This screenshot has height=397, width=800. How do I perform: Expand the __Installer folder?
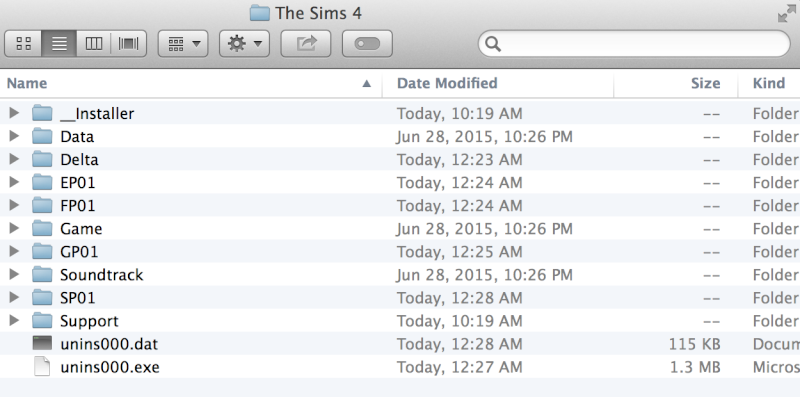[x=14, y=113]
